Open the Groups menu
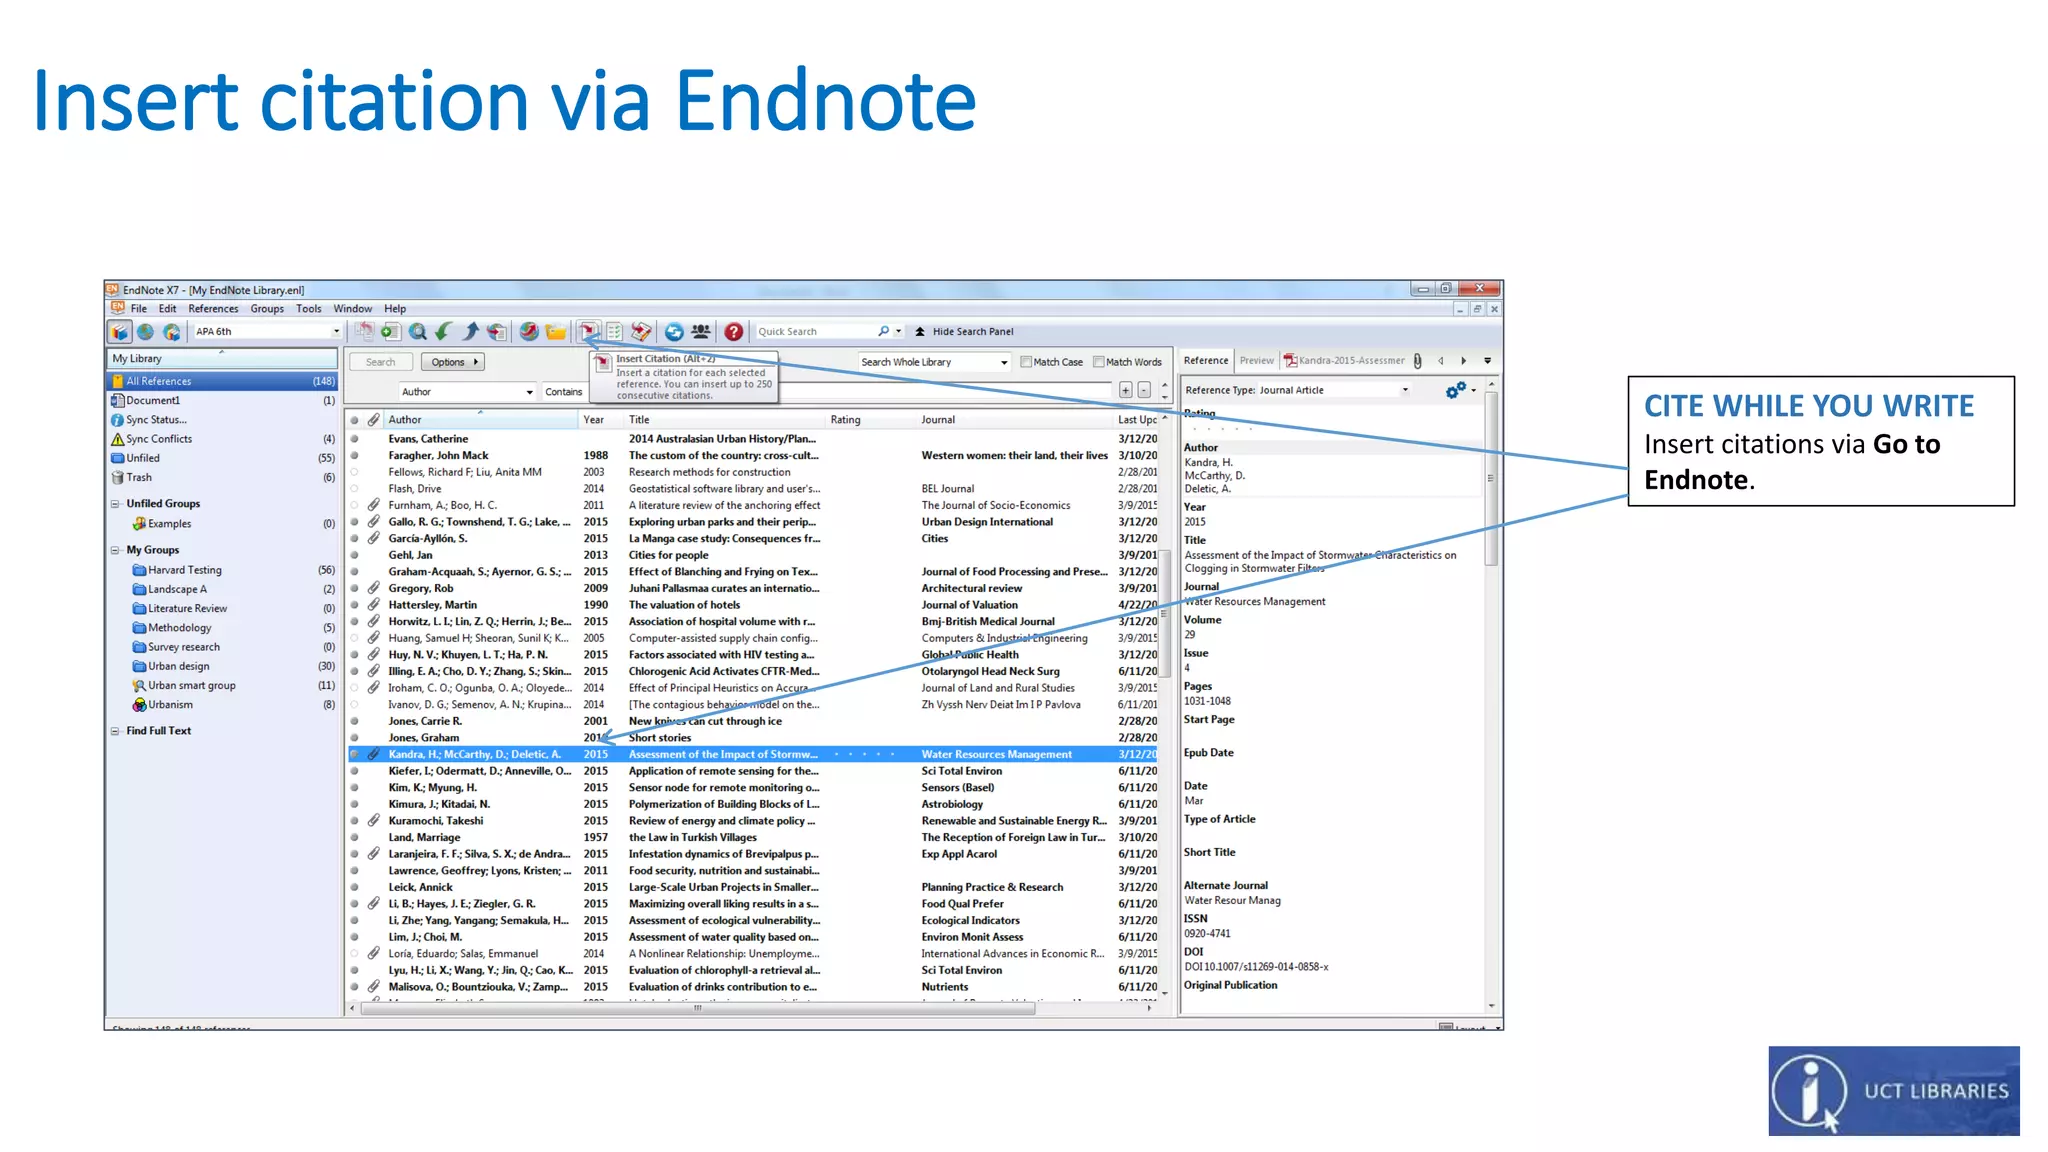Viewport: 2048px width, 1152px height. tap(267, 309)
